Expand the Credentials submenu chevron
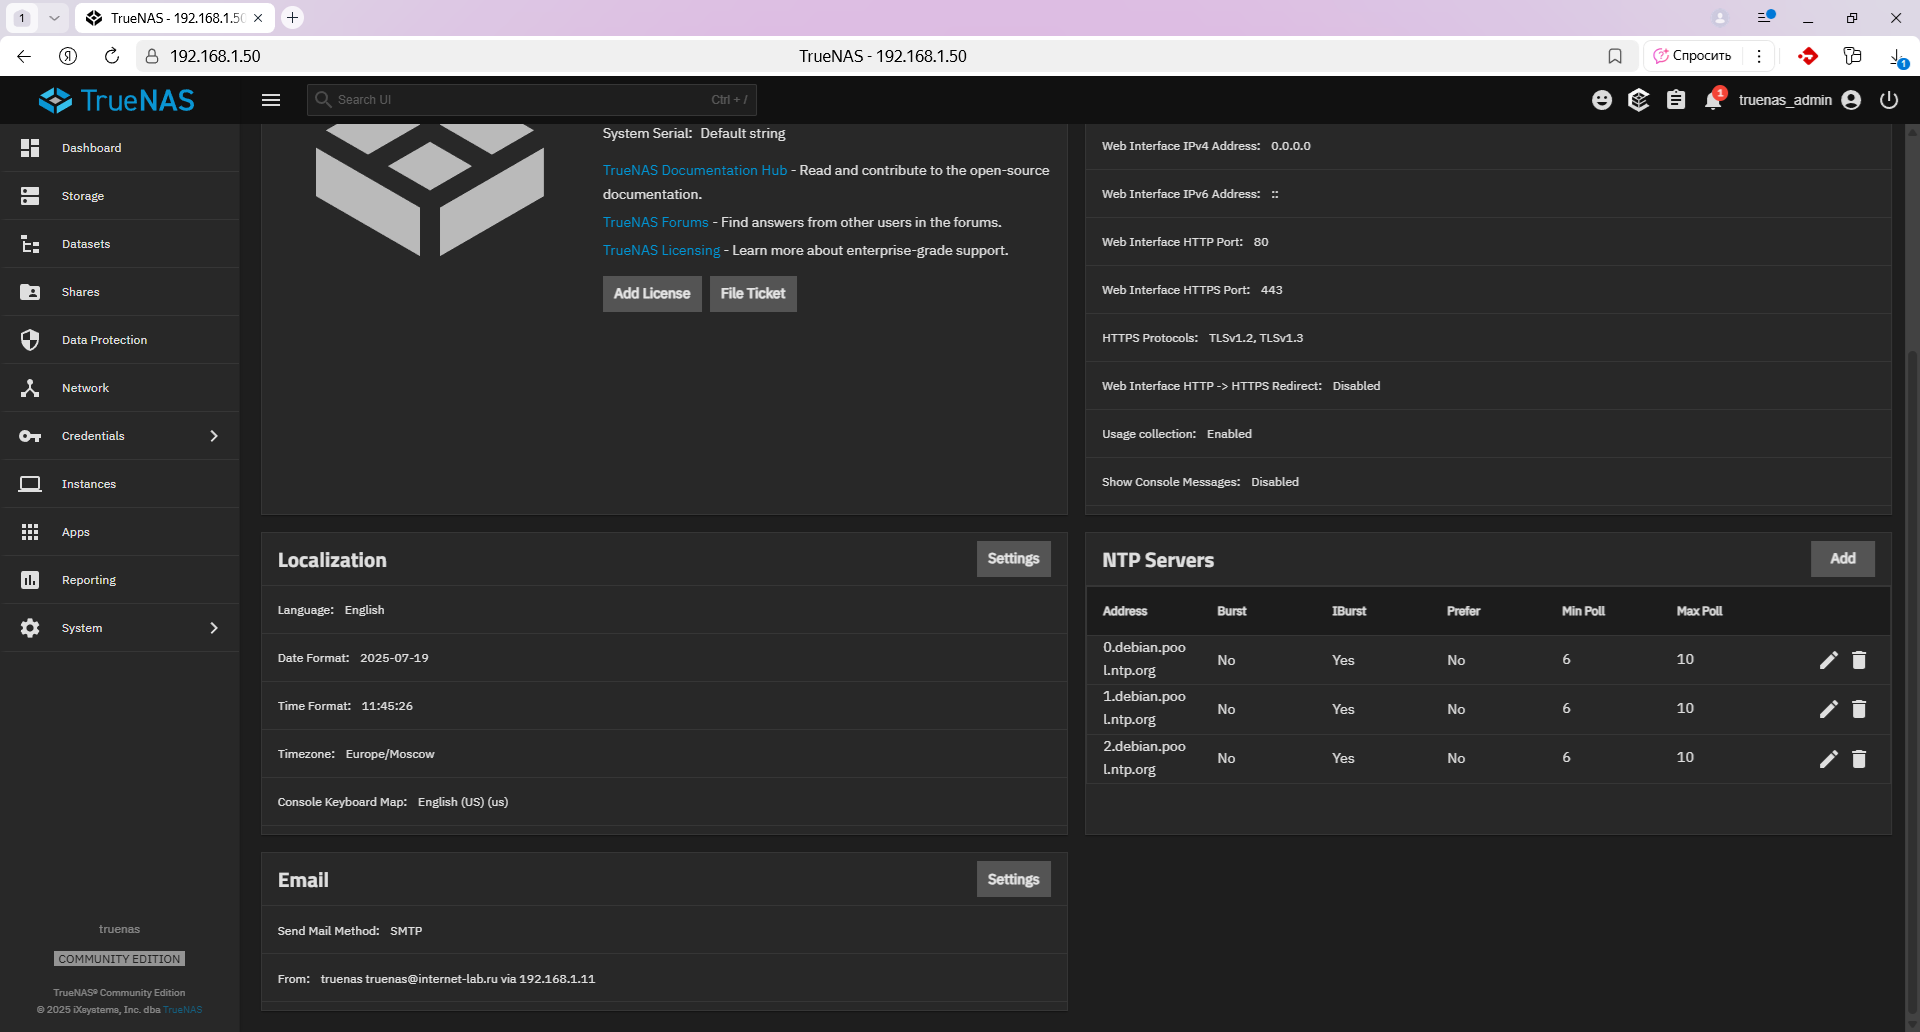The width and height of the screenshot is (1920, 1032). [x=214, y=436]
